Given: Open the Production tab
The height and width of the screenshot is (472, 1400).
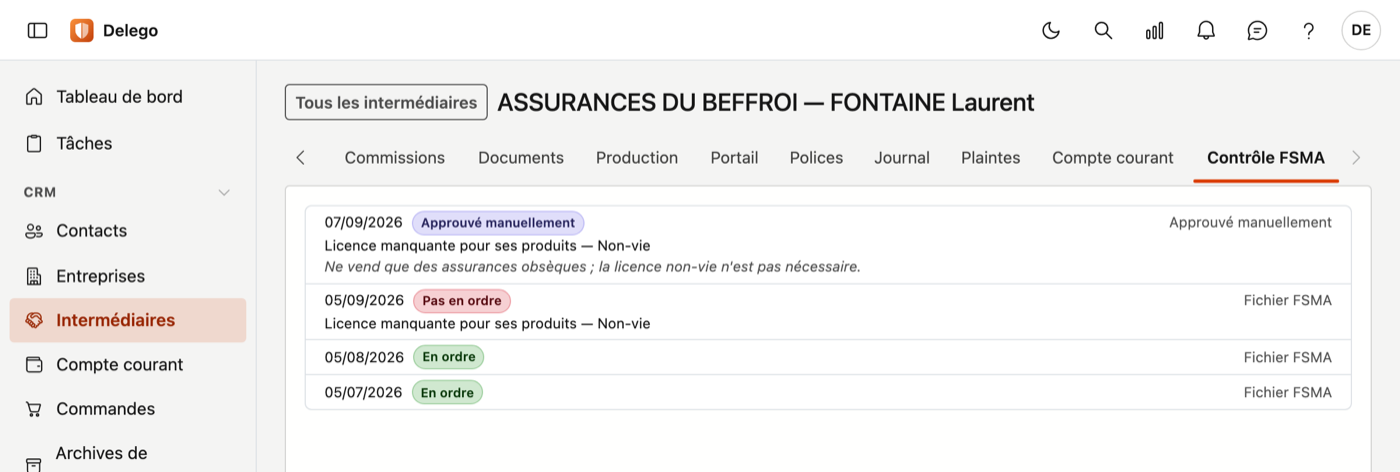Looking at the screenshot, I should (637, 158).
